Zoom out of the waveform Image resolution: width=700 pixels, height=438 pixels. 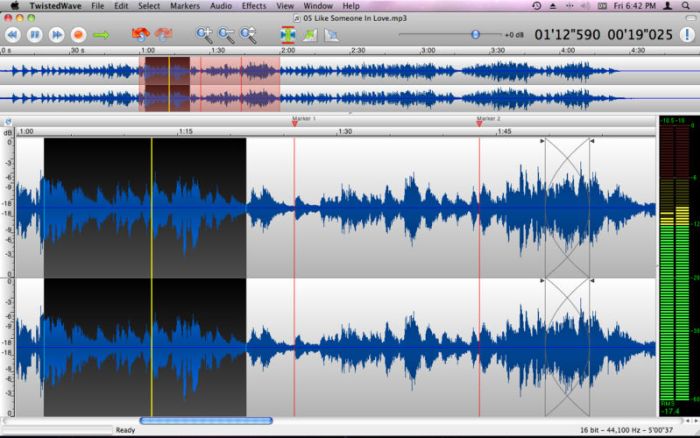(x=226, y=35)
